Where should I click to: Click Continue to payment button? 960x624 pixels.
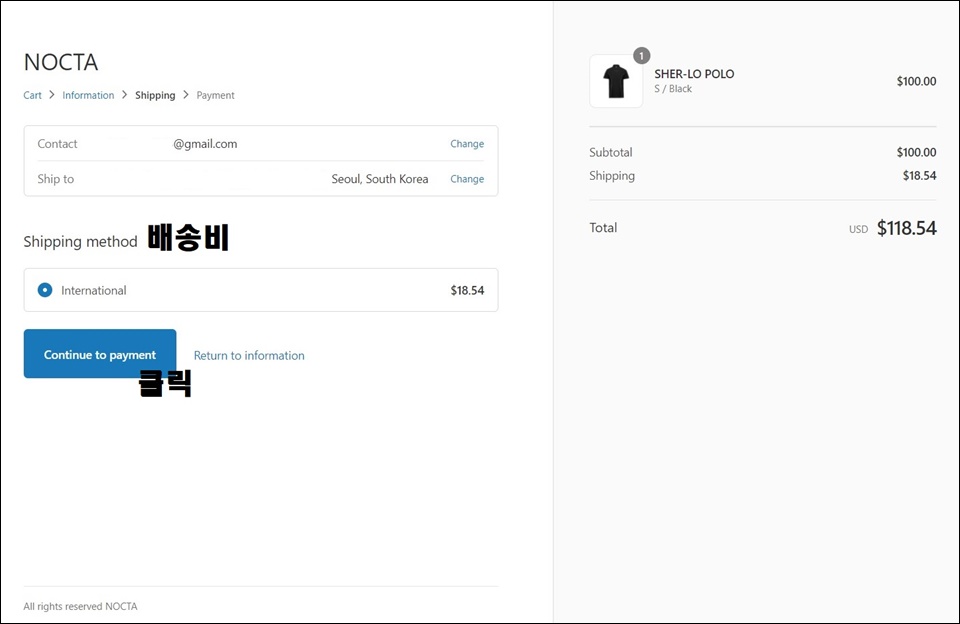tap(100, 353)
